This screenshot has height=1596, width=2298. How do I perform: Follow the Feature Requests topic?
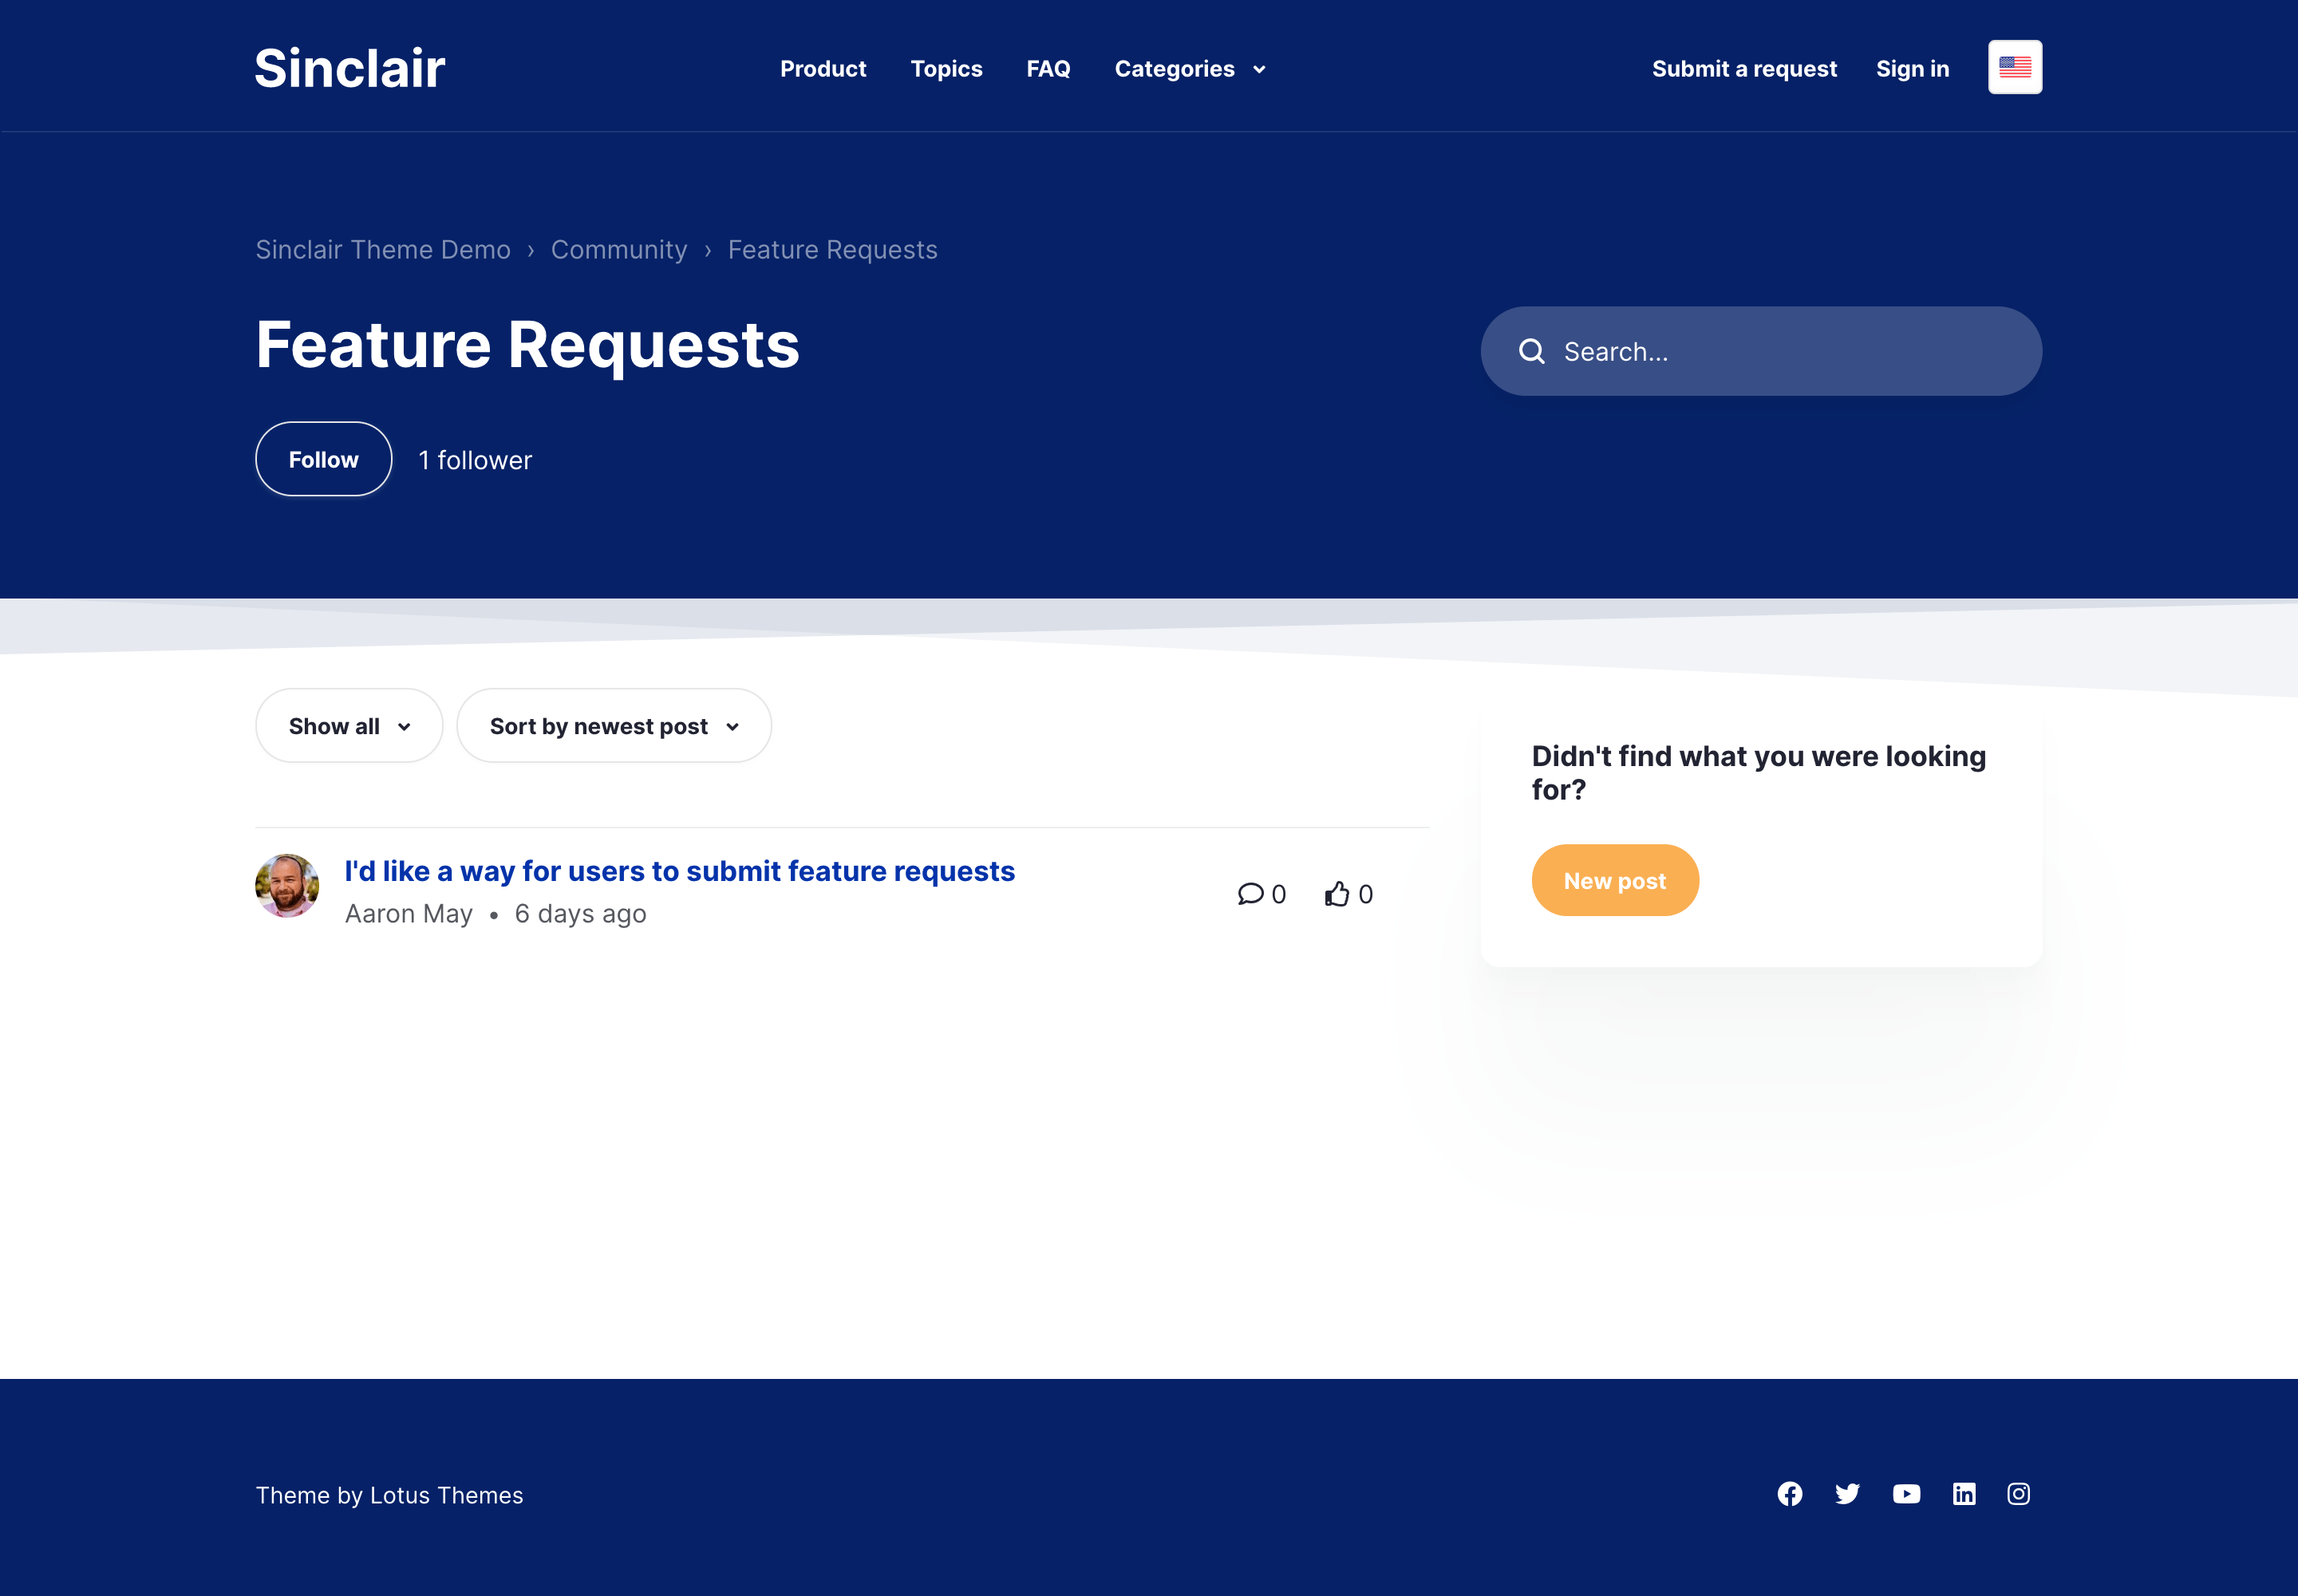pyautogui.click(x=323, y=459)
